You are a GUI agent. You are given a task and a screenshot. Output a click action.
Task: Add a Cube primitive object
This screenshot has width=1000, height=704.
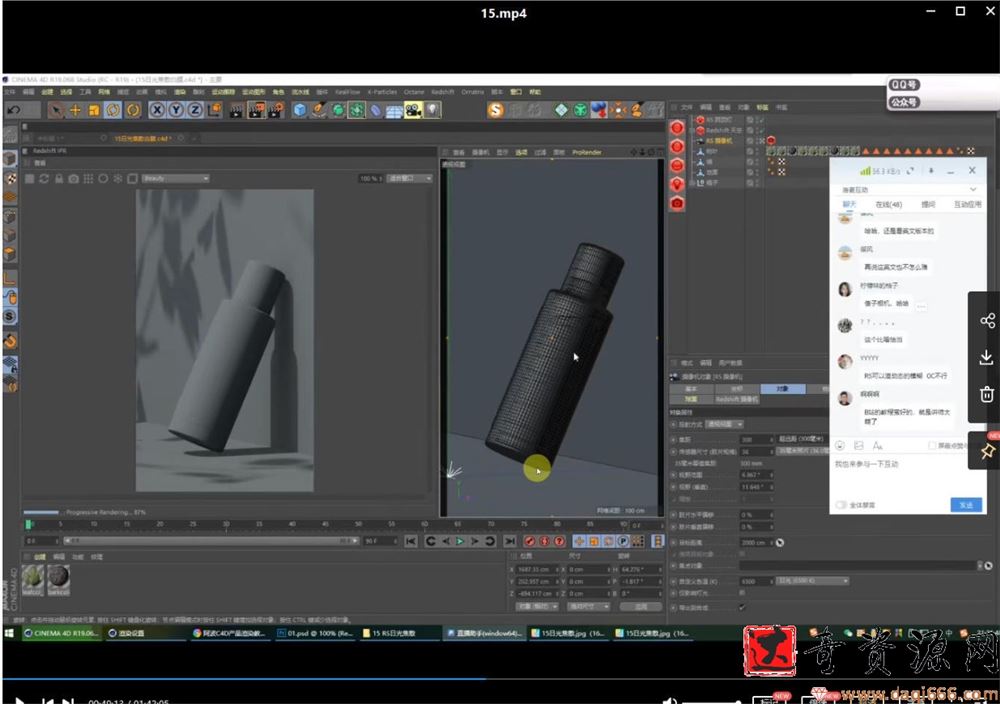(x=299, y=110)
